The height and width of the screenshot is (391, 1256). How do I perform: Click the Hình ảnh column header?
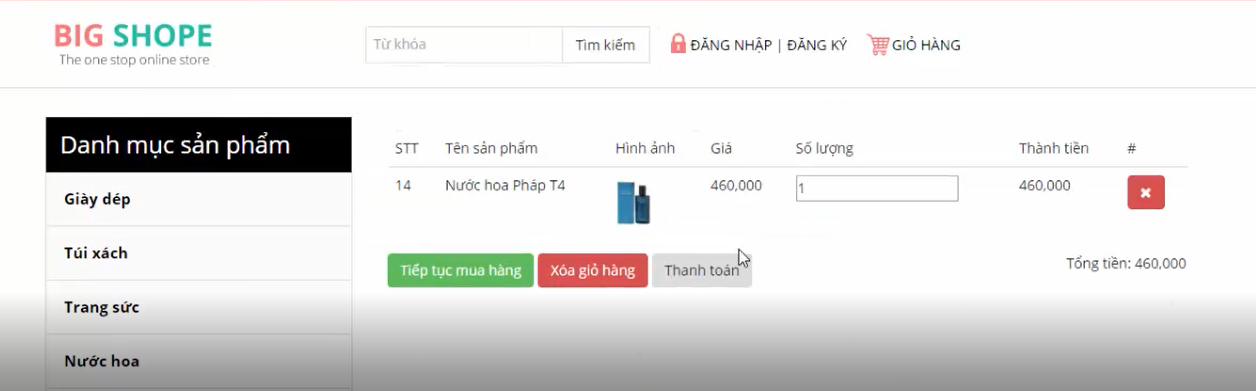coord(645,148)
